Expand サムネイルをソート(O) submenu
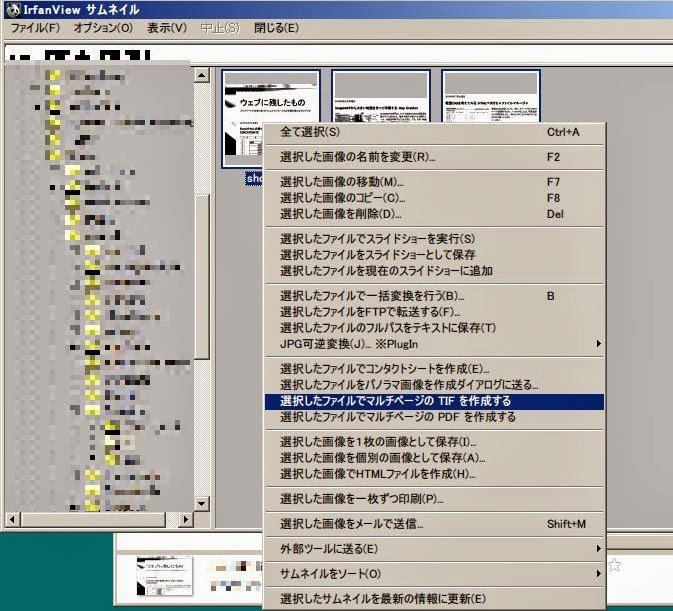Image resolution: width=673 pixels, height=611 pixels. pos(434,574)
